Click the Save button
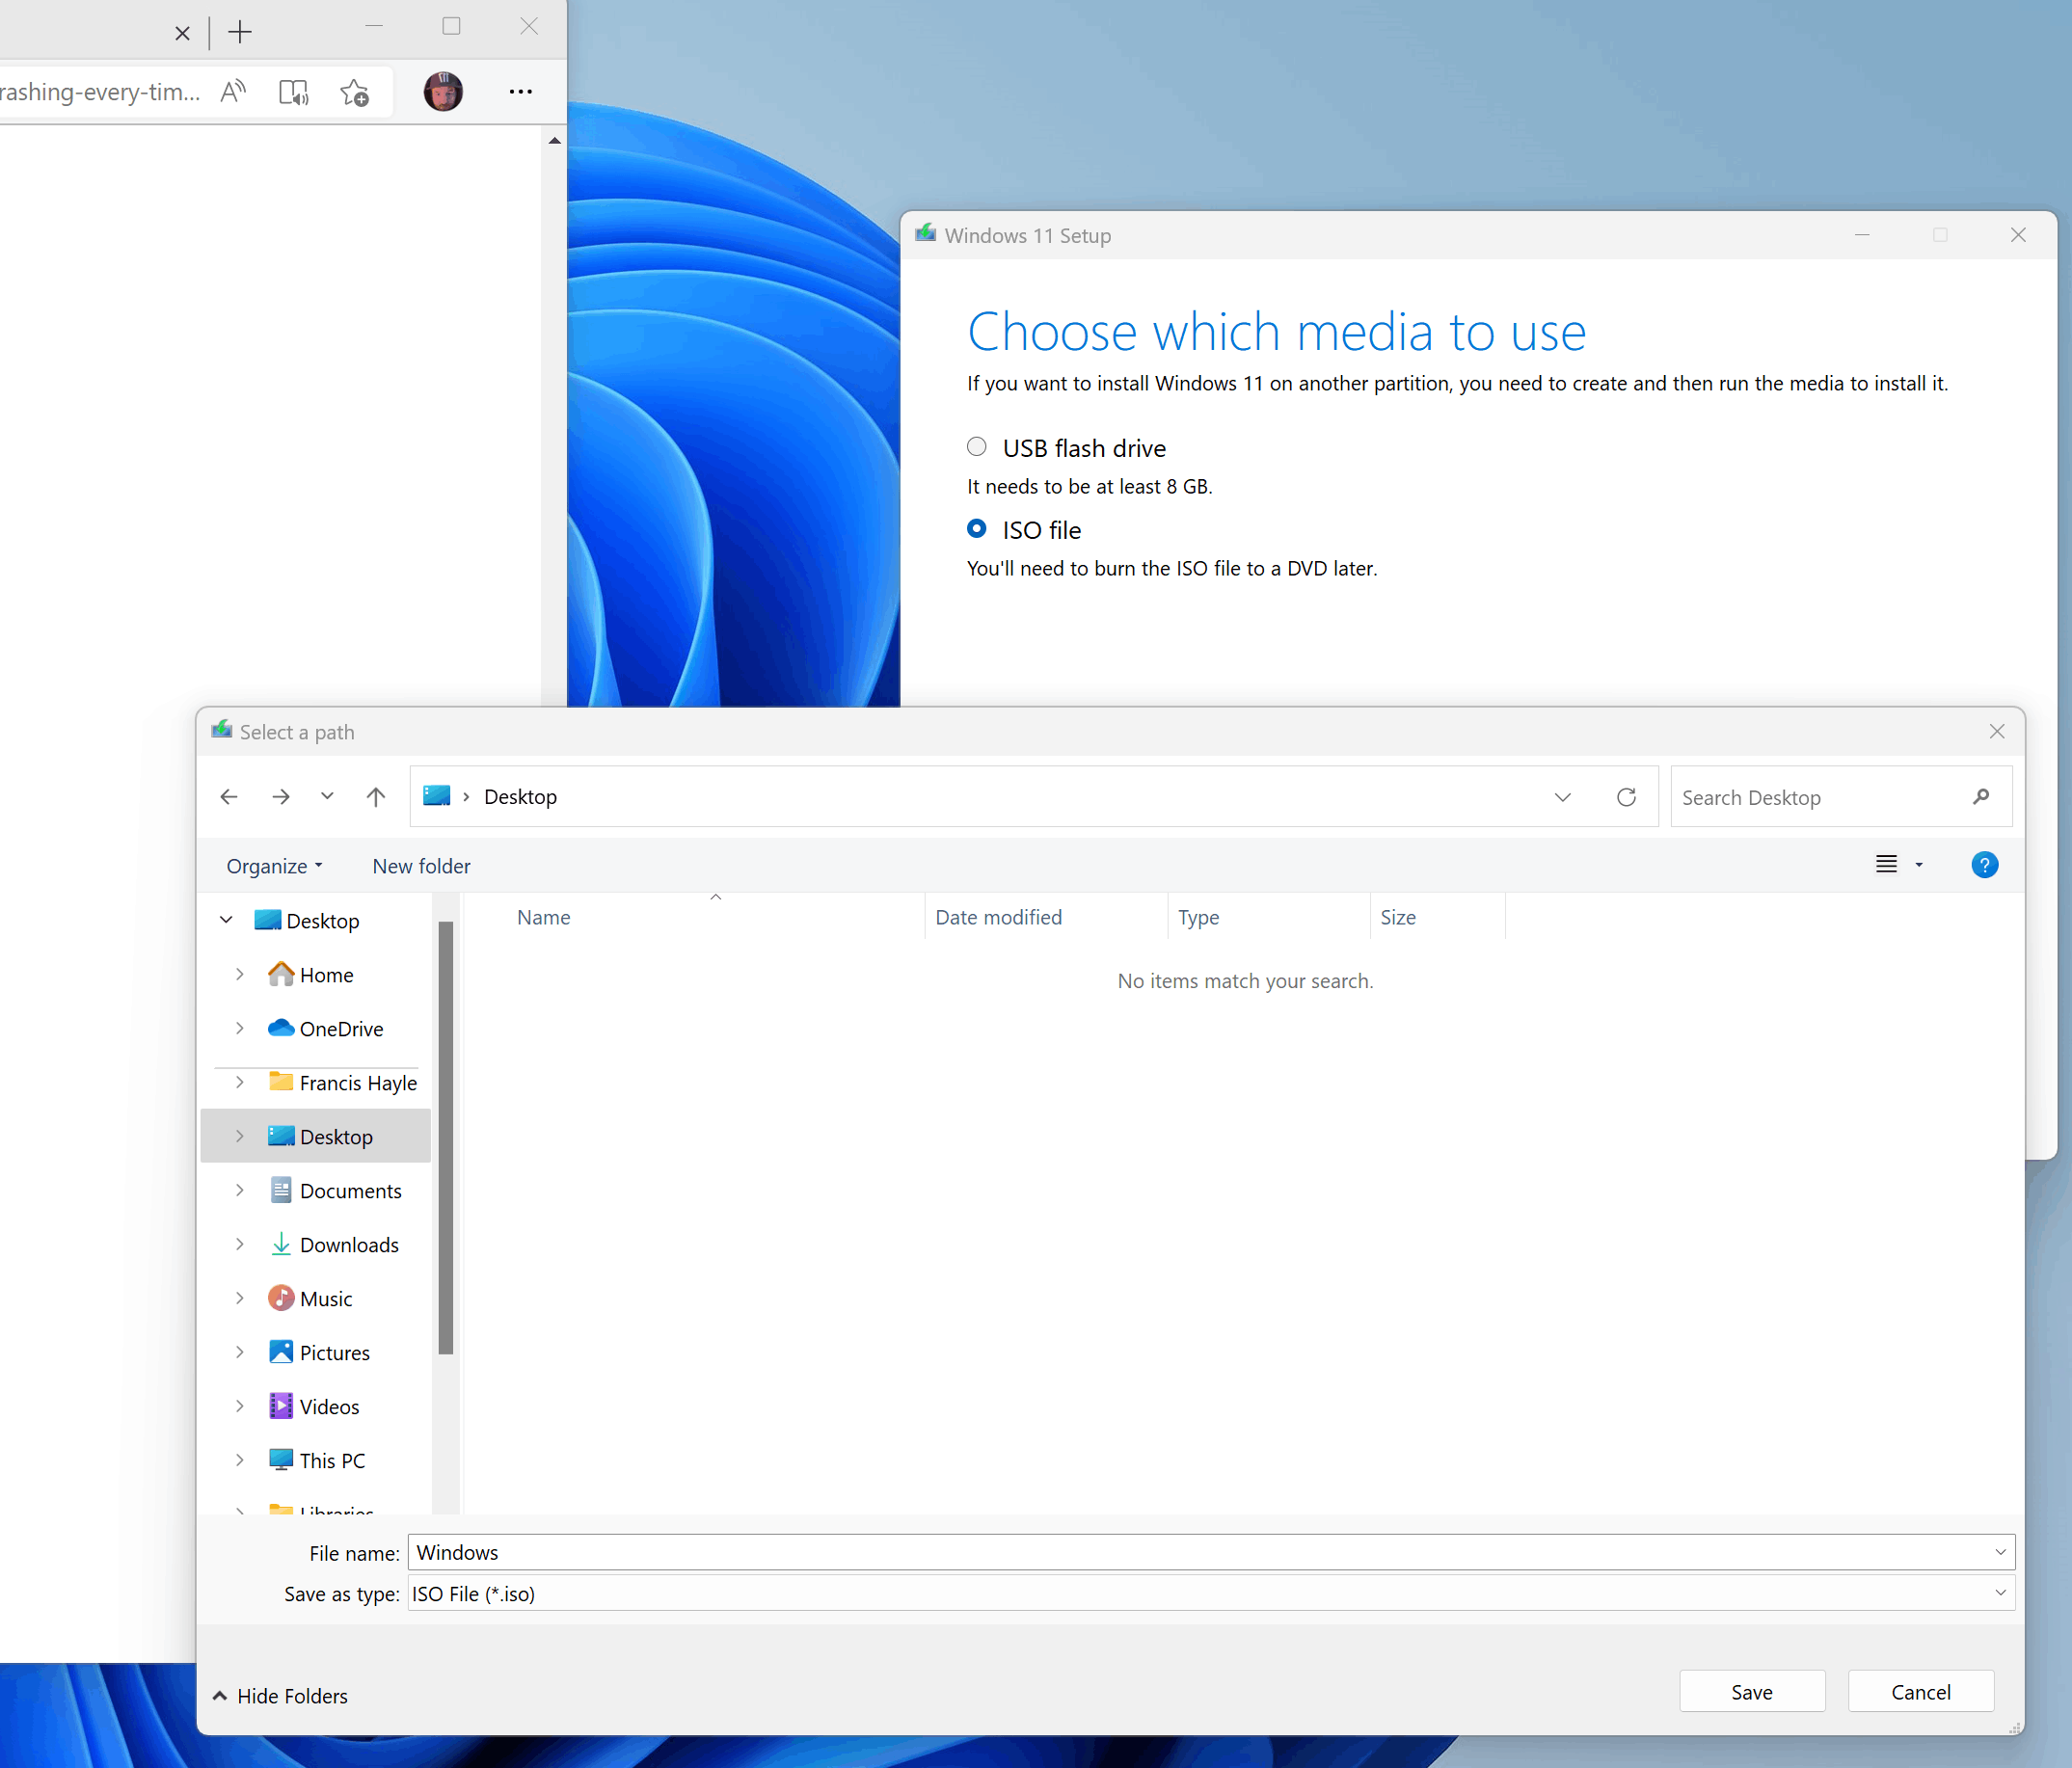Screen dimensions: 2072x1768 click(x=1752, y=1691)
